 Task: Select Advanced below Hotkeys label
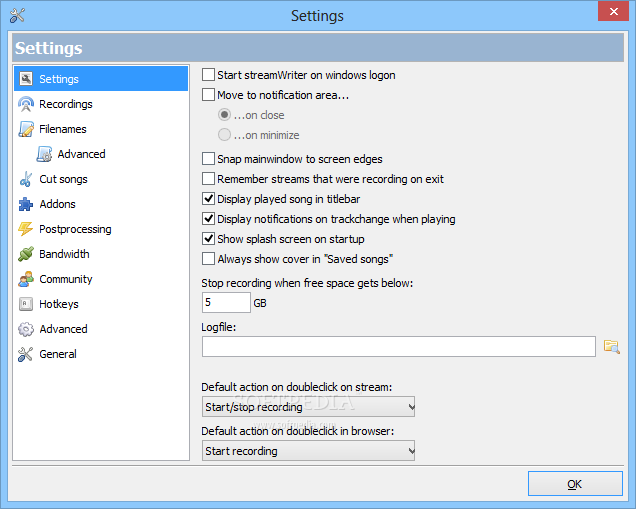tap(63, 329)
